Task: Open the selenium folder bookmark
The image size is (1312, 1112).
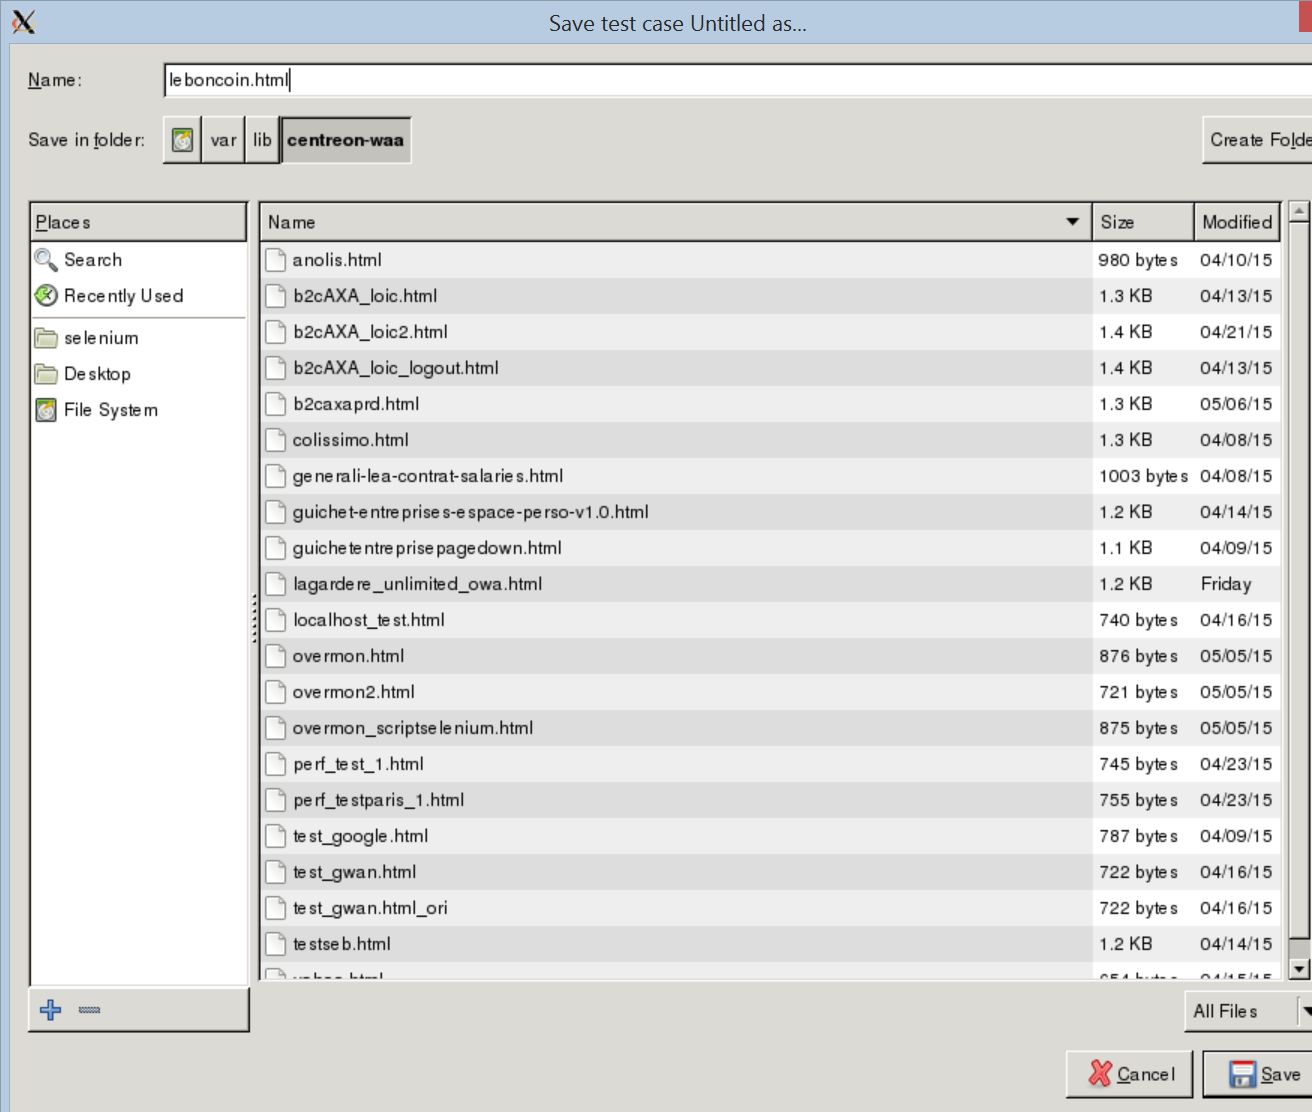Action: pyautogui.click(x=101, y=338)
